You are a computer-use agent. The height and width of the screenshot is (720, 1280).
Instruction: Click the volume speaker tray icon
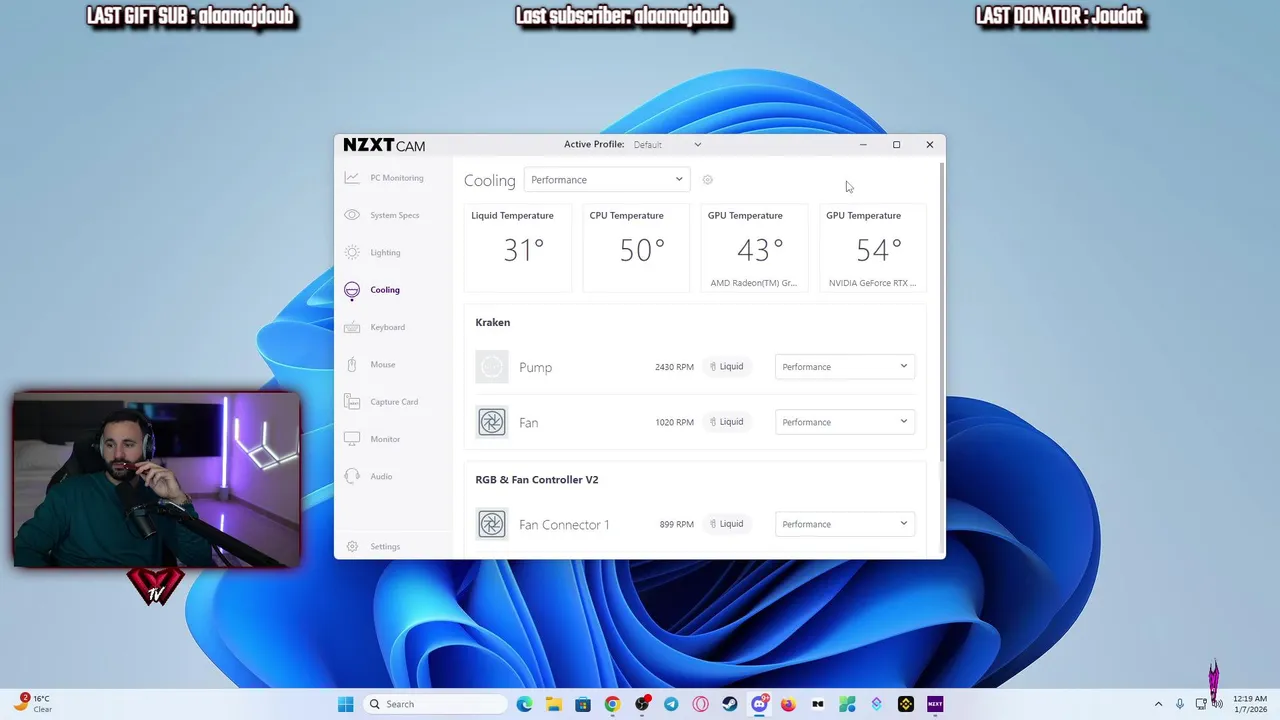(1217, 704)
